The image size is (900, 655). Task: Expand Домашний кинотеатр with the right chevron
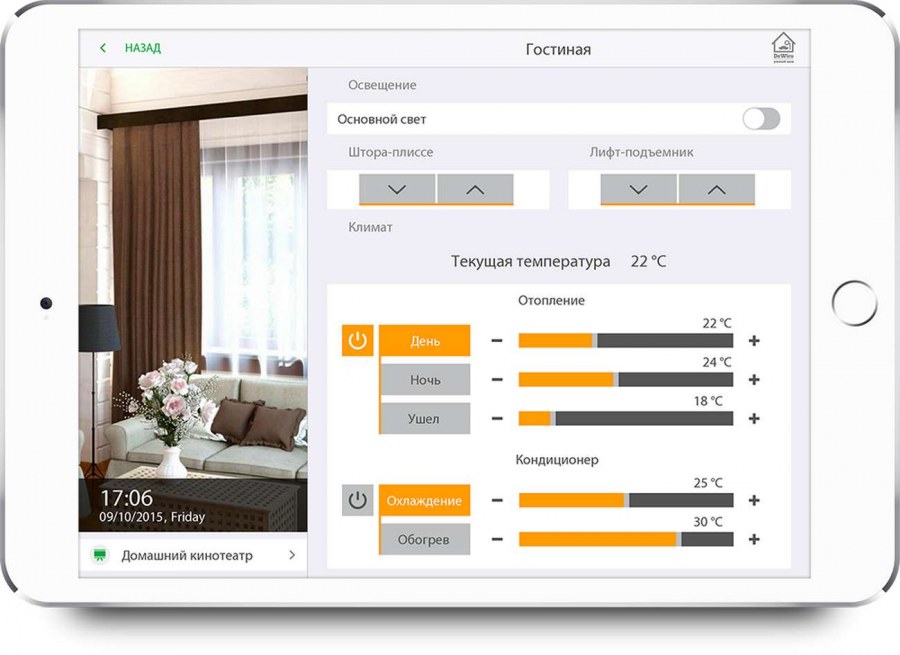[x=292, y=555]
